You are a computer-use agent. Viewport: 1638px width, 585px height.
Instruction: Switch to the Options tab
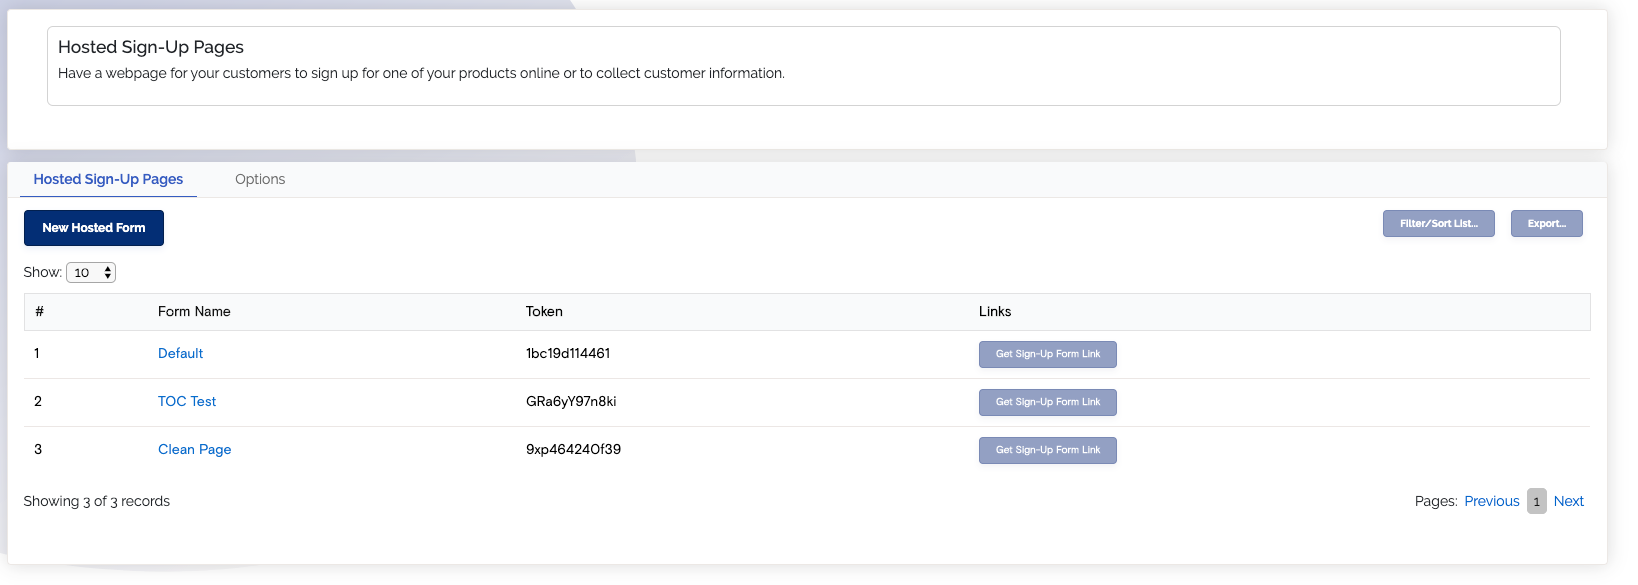260,179
